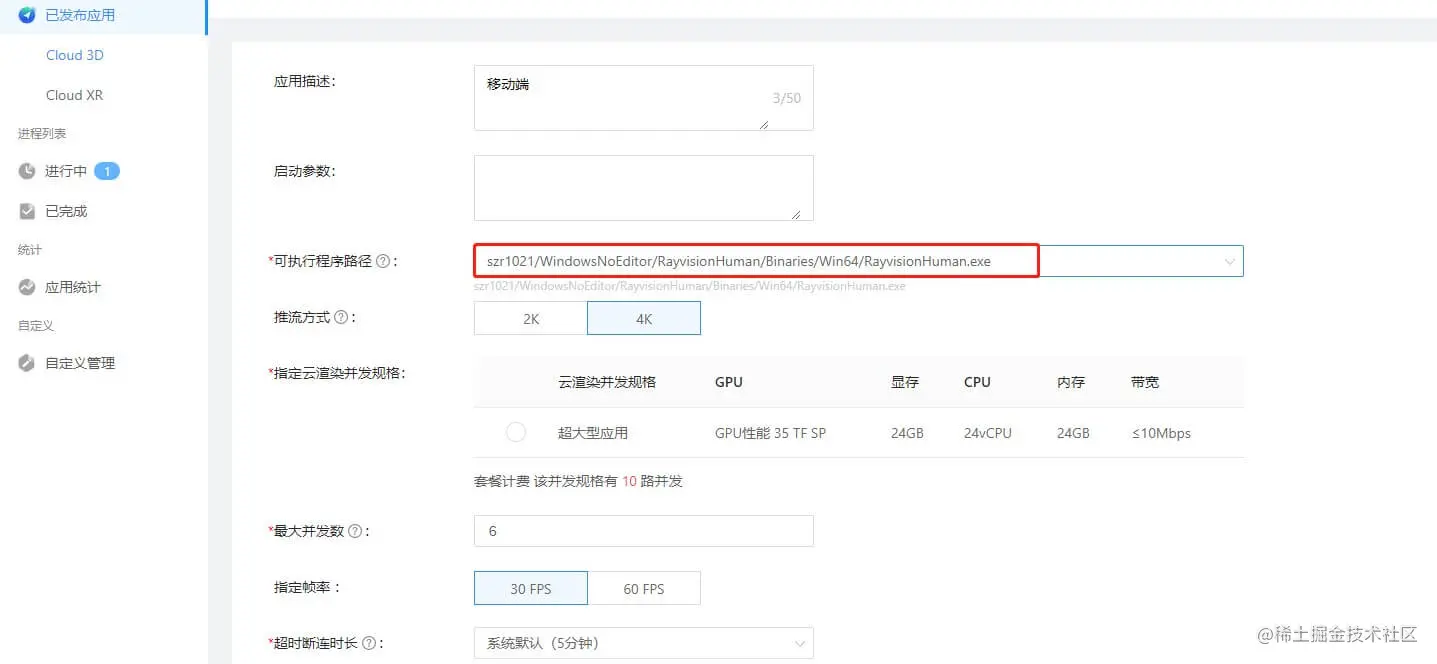Click the ≤10Mbps bandwidth cell
This screenshot has width=1437, height=664.
(1161, 433)
